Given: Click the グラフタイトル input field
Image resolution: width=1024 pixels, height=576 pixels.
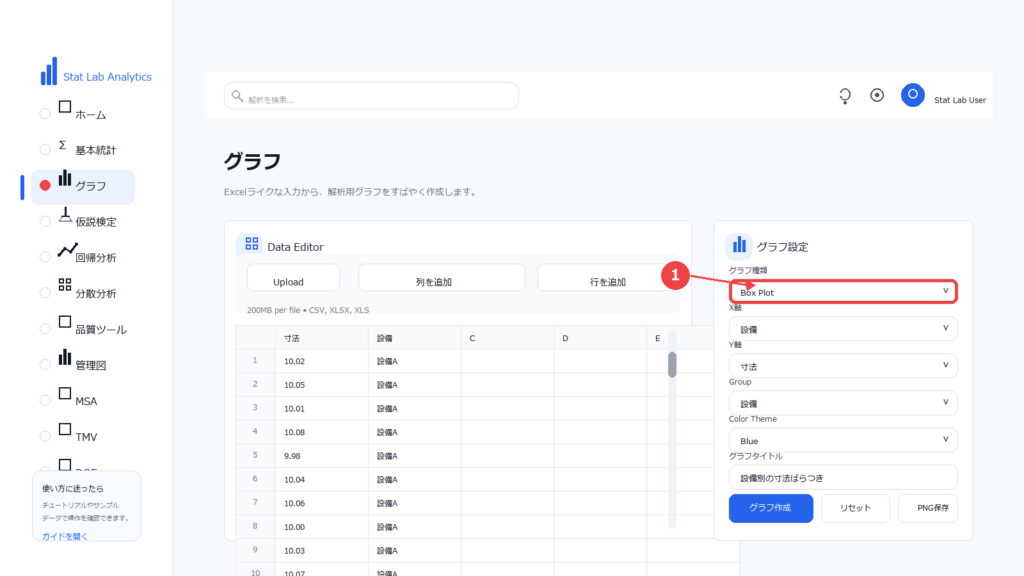Looking at the screenshot, I should coord(843,477).
